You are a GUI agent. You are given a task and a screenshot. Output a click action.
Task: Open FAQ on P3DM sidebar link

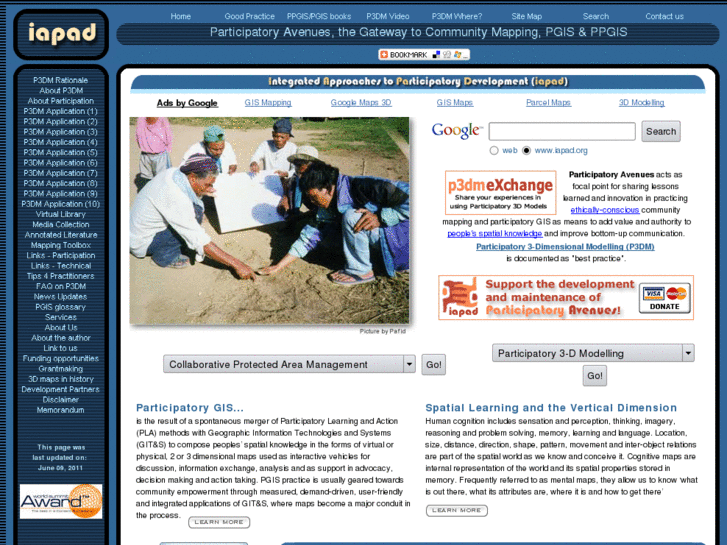click(61, 286)
